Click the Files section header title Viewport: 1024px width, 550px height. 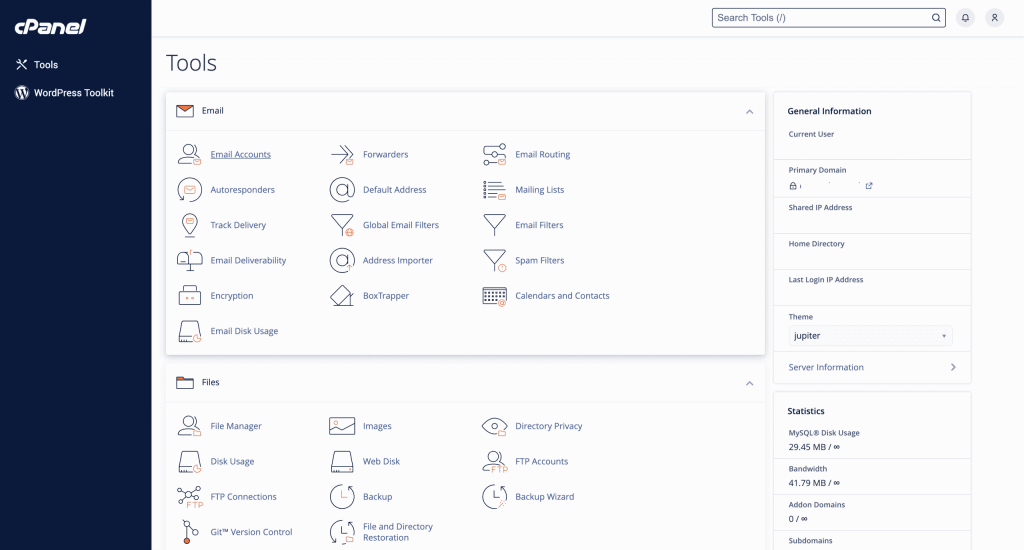point(210,382)
